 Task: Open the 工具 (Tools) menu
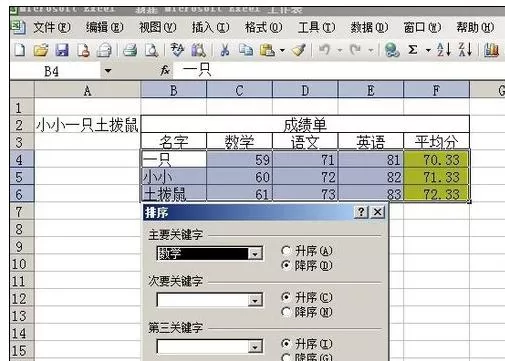tap(317, 27)
